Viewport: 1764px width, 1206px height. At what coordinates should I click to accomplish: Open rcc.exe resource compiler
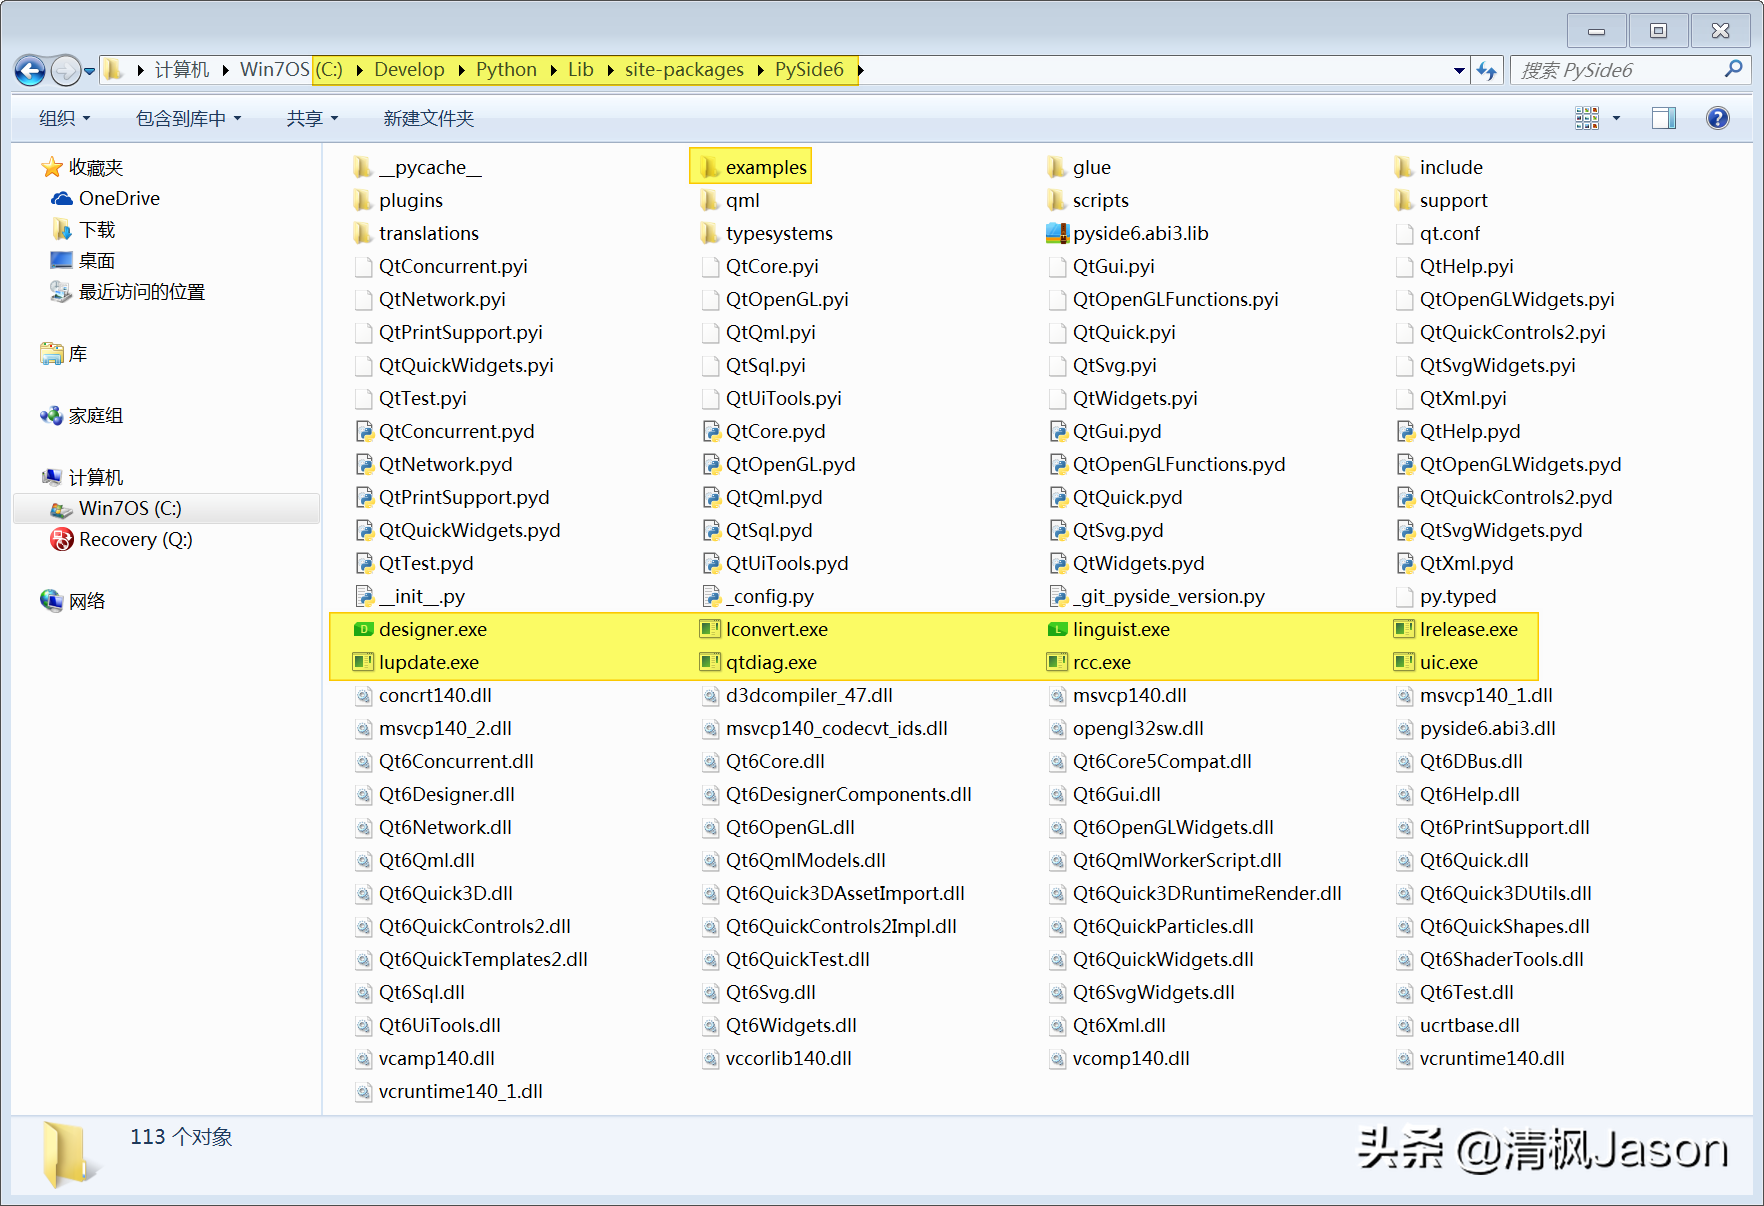click(x=1102, y=662)
